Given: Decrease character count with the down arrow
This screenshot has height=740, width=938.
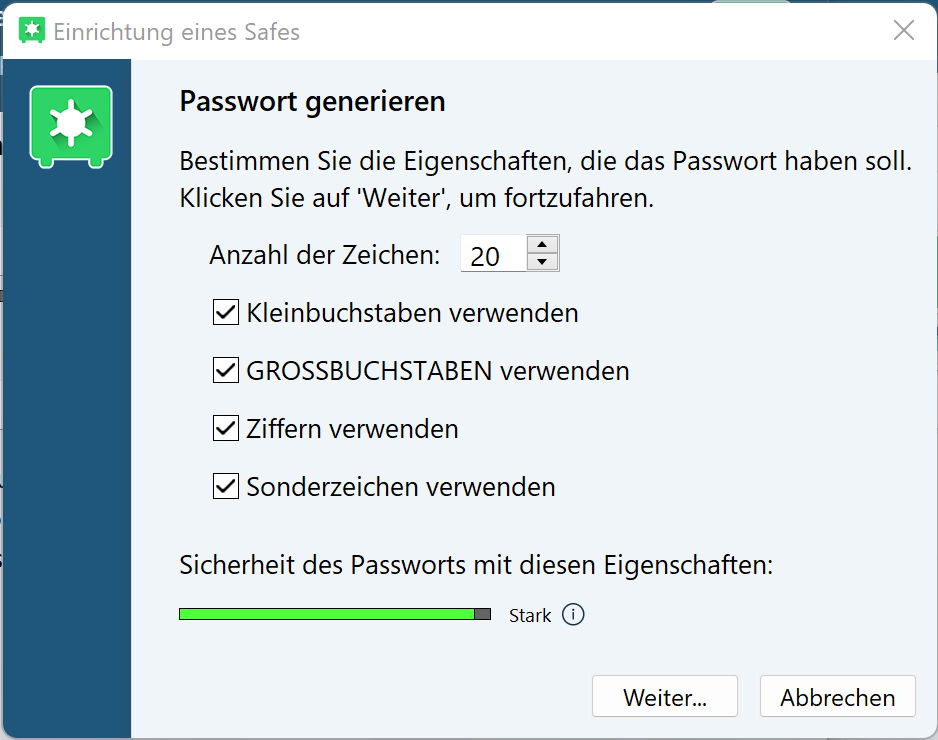Looking at the screenshot, I should (542, 262).
